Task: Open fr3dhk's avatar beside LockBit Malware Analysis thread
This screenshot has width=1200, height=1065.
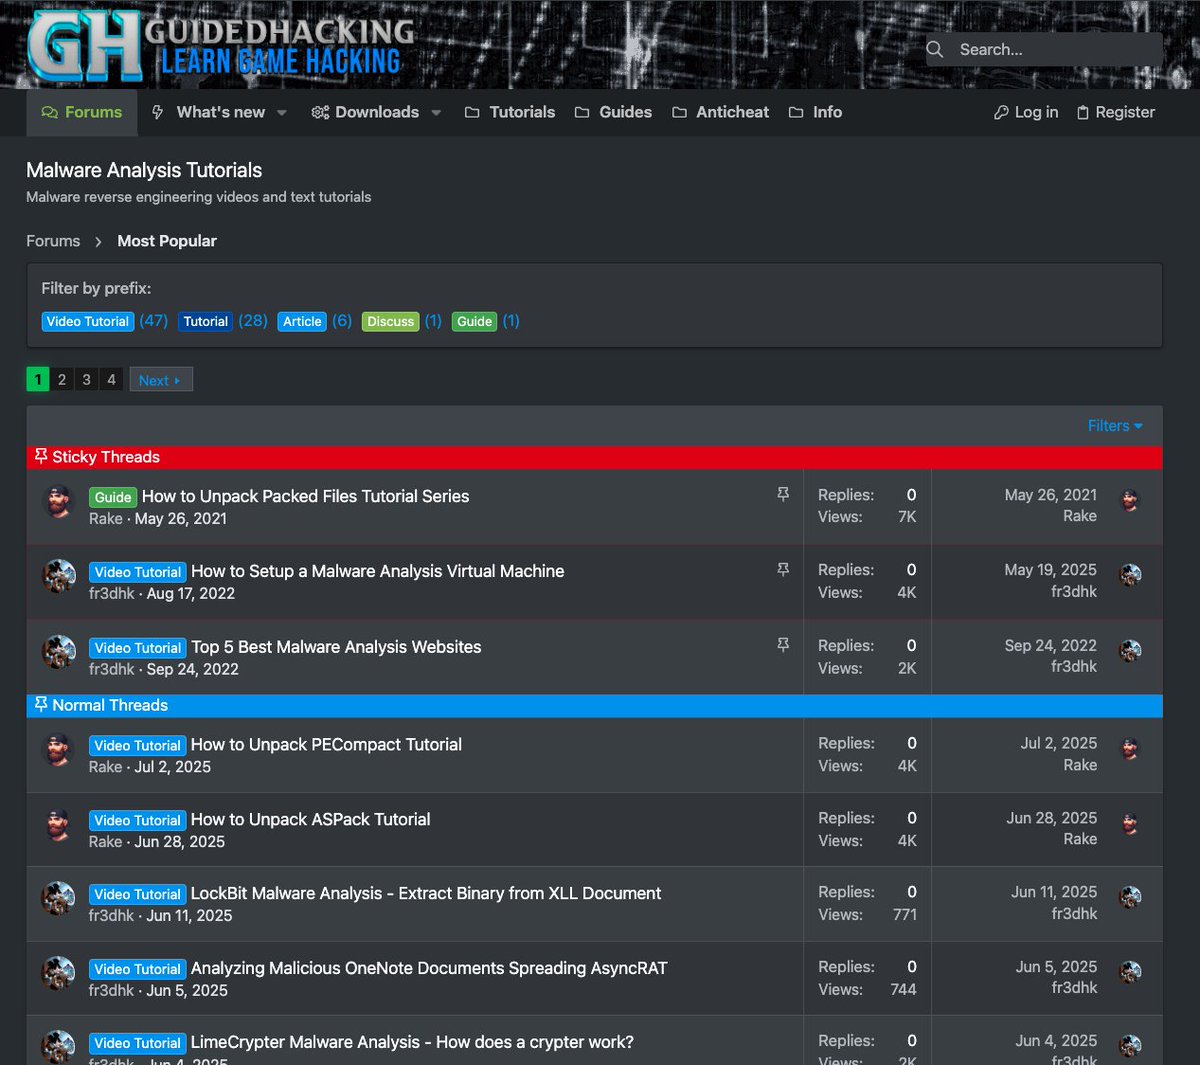Action: point(58,899)
